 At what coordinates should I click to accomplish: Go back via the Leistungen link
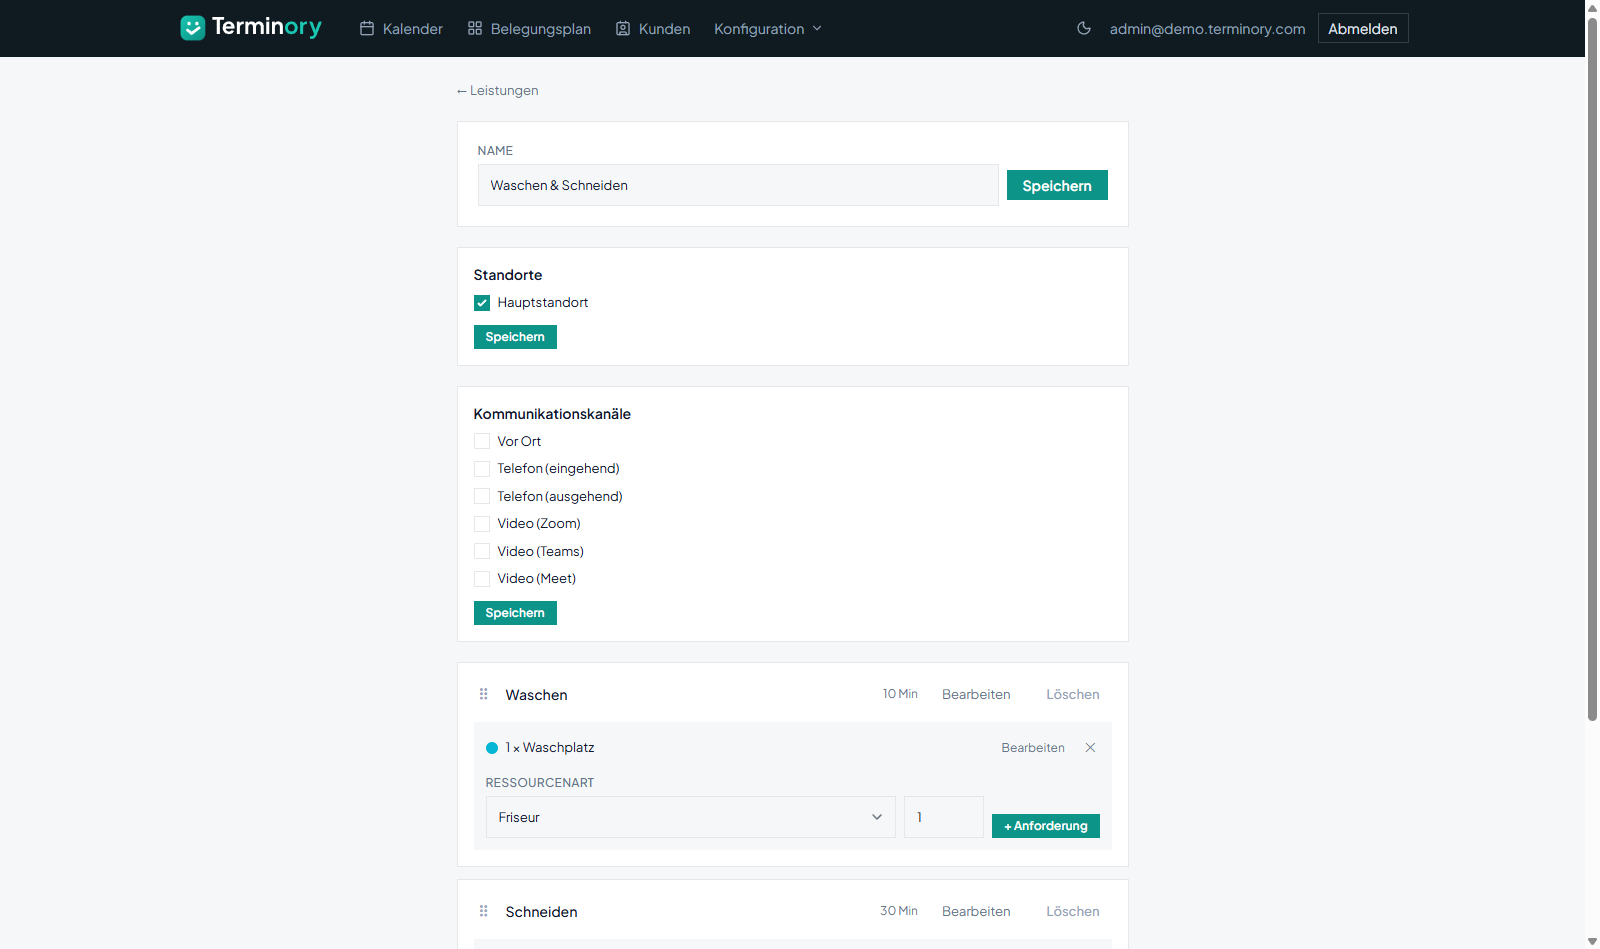pyautogui.click(x=497, y=90)
